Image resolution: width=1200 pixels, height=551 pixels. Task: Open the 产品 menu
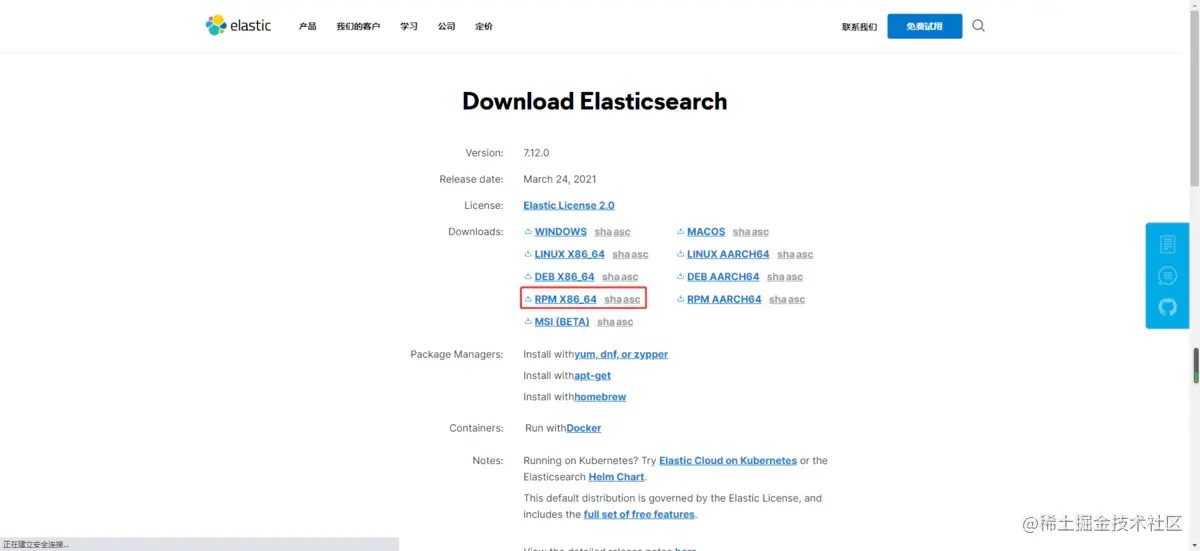(x=307, y=26)
